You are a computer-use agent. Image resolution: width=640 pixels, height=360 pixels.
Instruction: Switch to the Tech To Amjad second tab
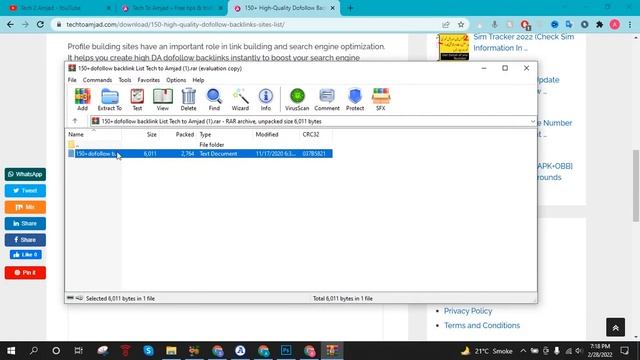click(171, 8)
